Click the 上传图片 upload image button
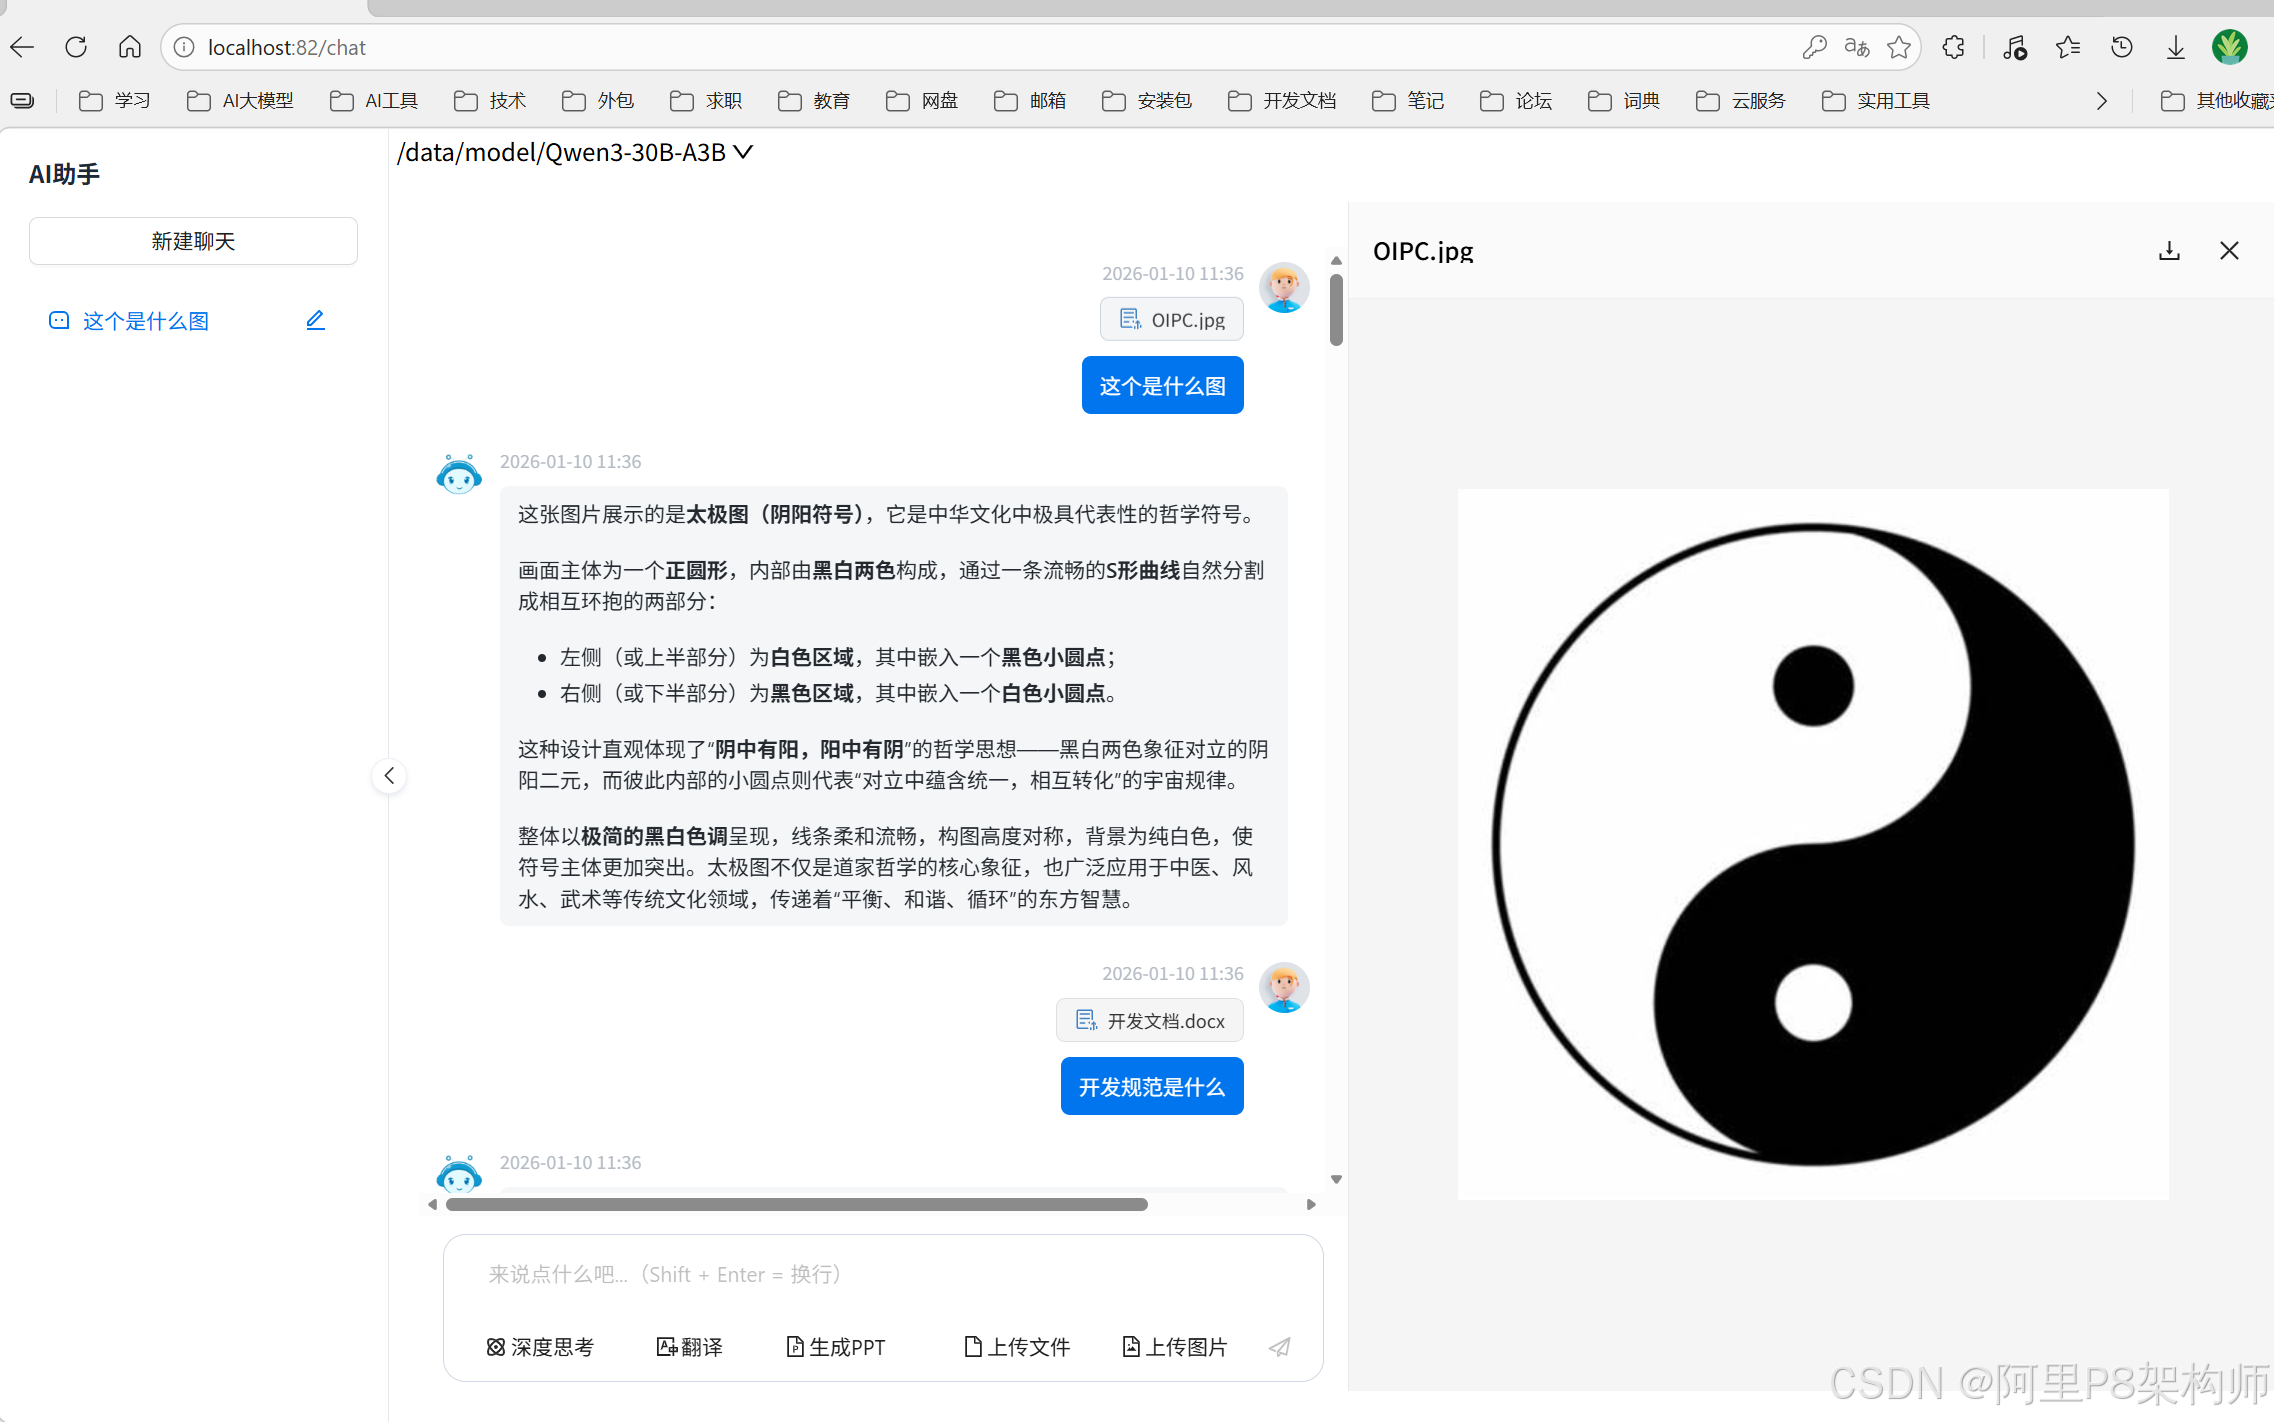 click(x=1174, y=1347)
